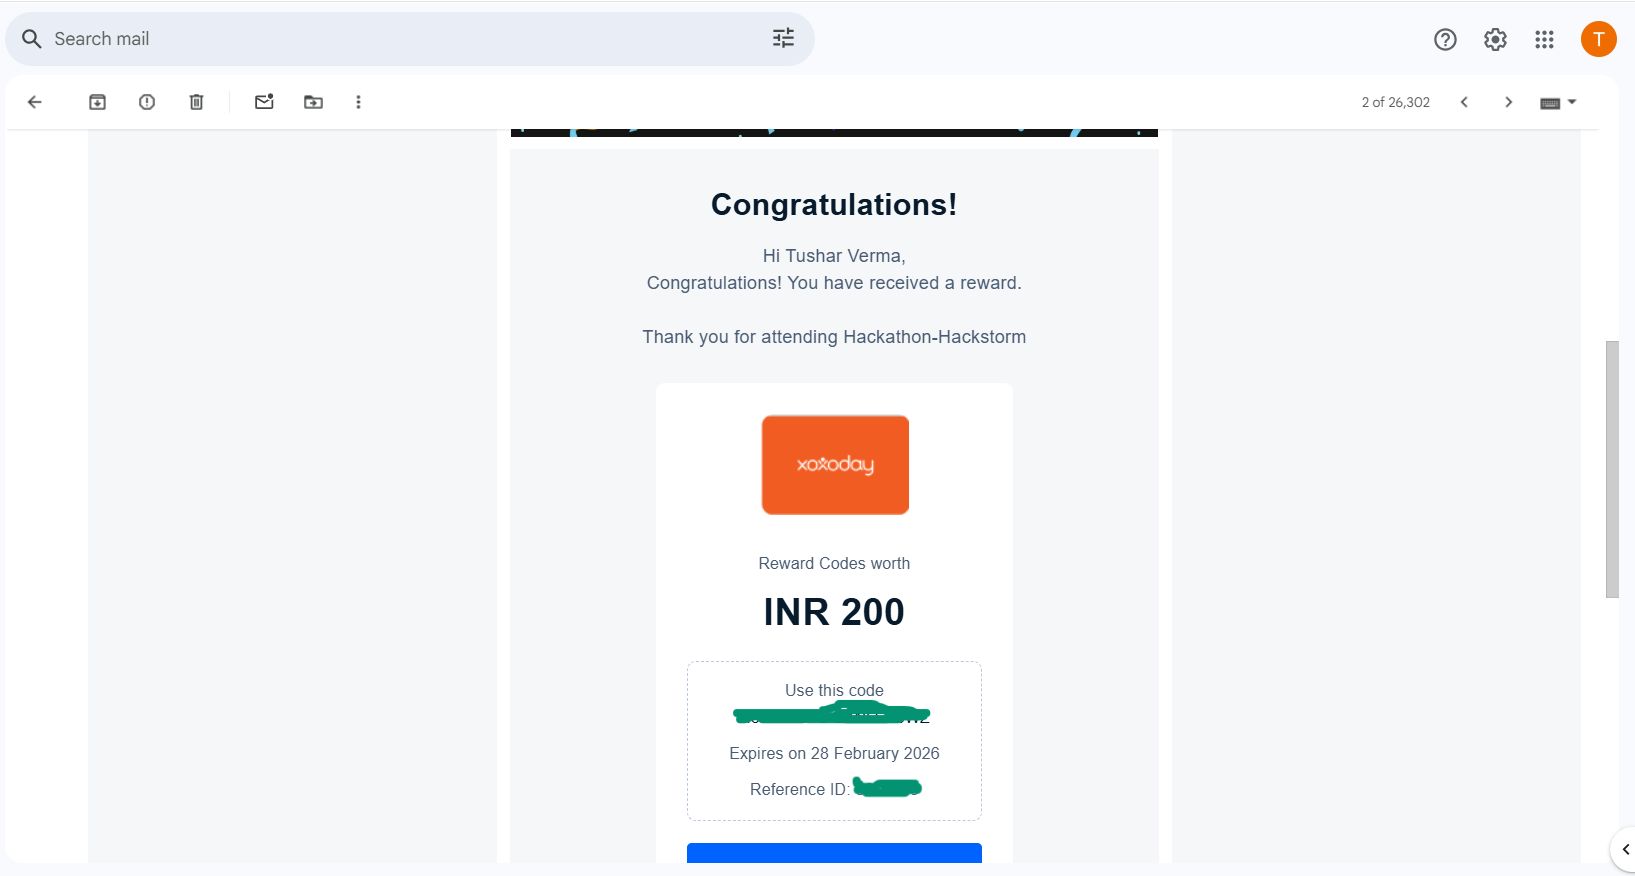Open Google account avatar menu
The image size is (1635, 876).
1598,39
